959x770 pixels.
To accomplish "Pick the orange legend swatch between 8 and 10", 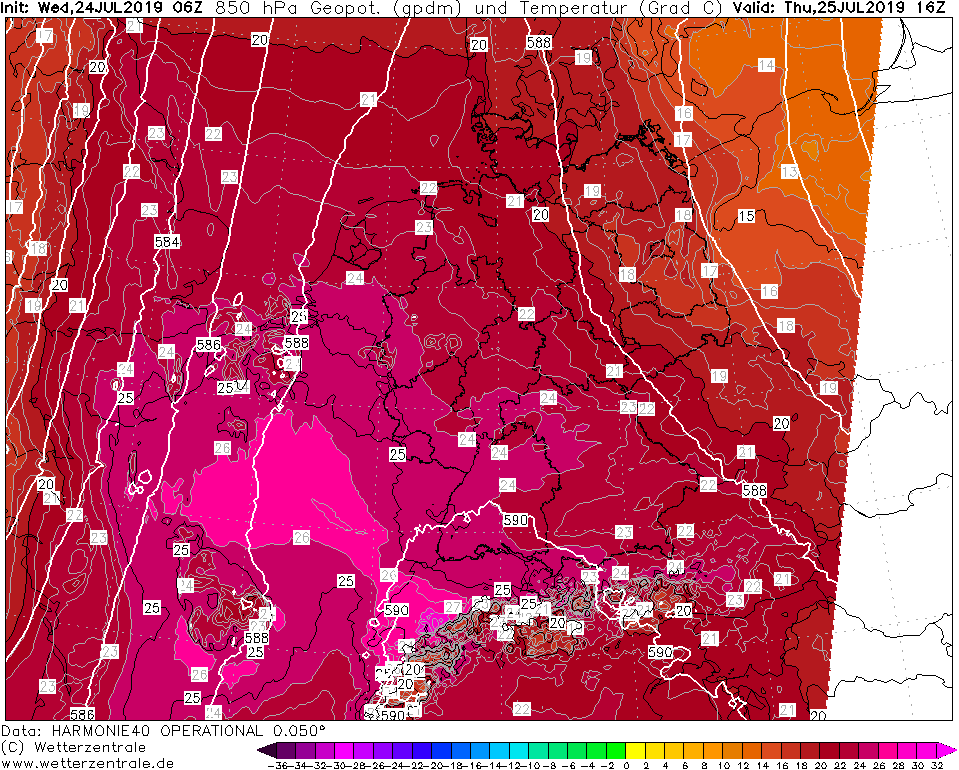I will (x=713, y=750).
